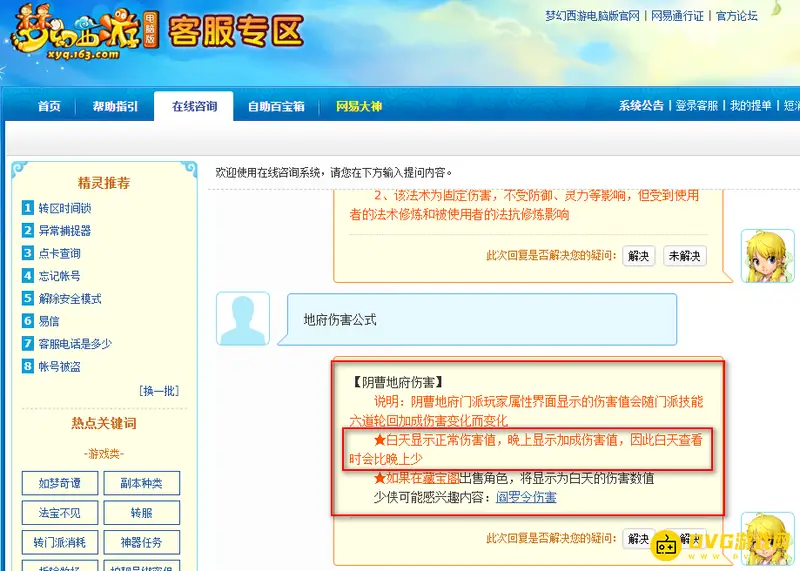Click number 7 icon beside 客服电话是多少
The height and width of the screenshot is (571, 800).
[28, 343]
